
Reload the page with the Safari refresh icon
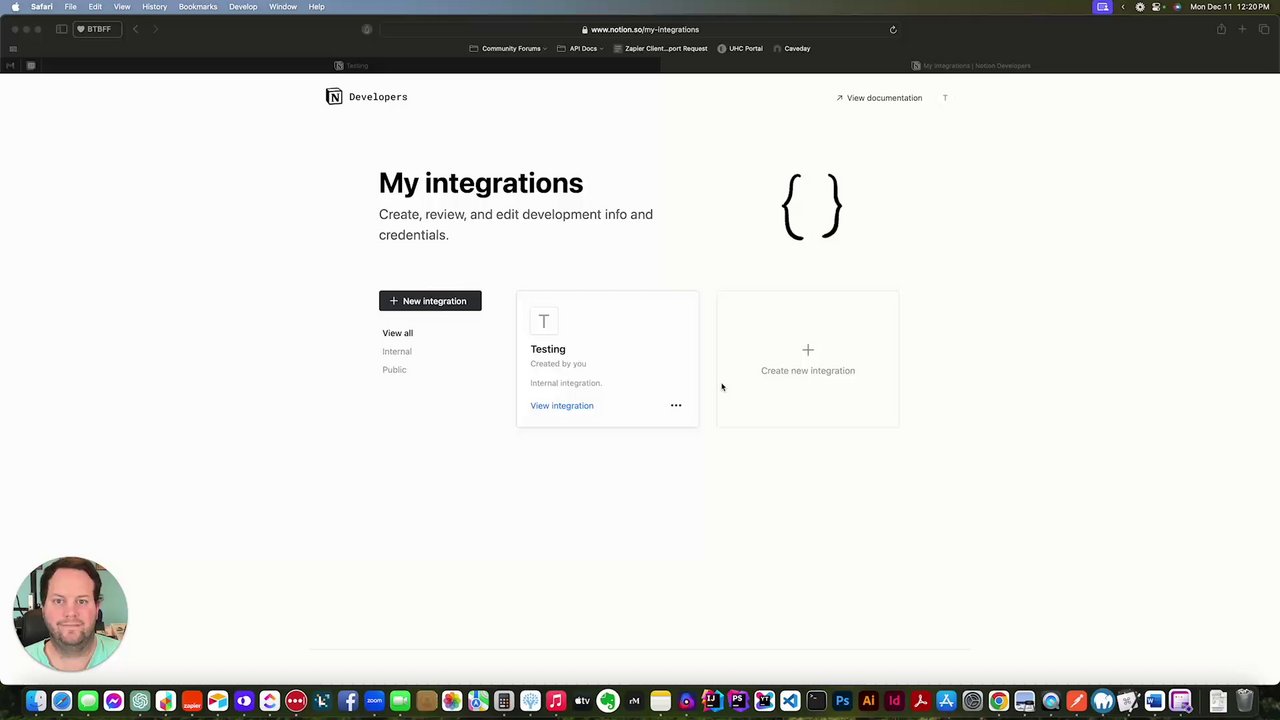893,29
